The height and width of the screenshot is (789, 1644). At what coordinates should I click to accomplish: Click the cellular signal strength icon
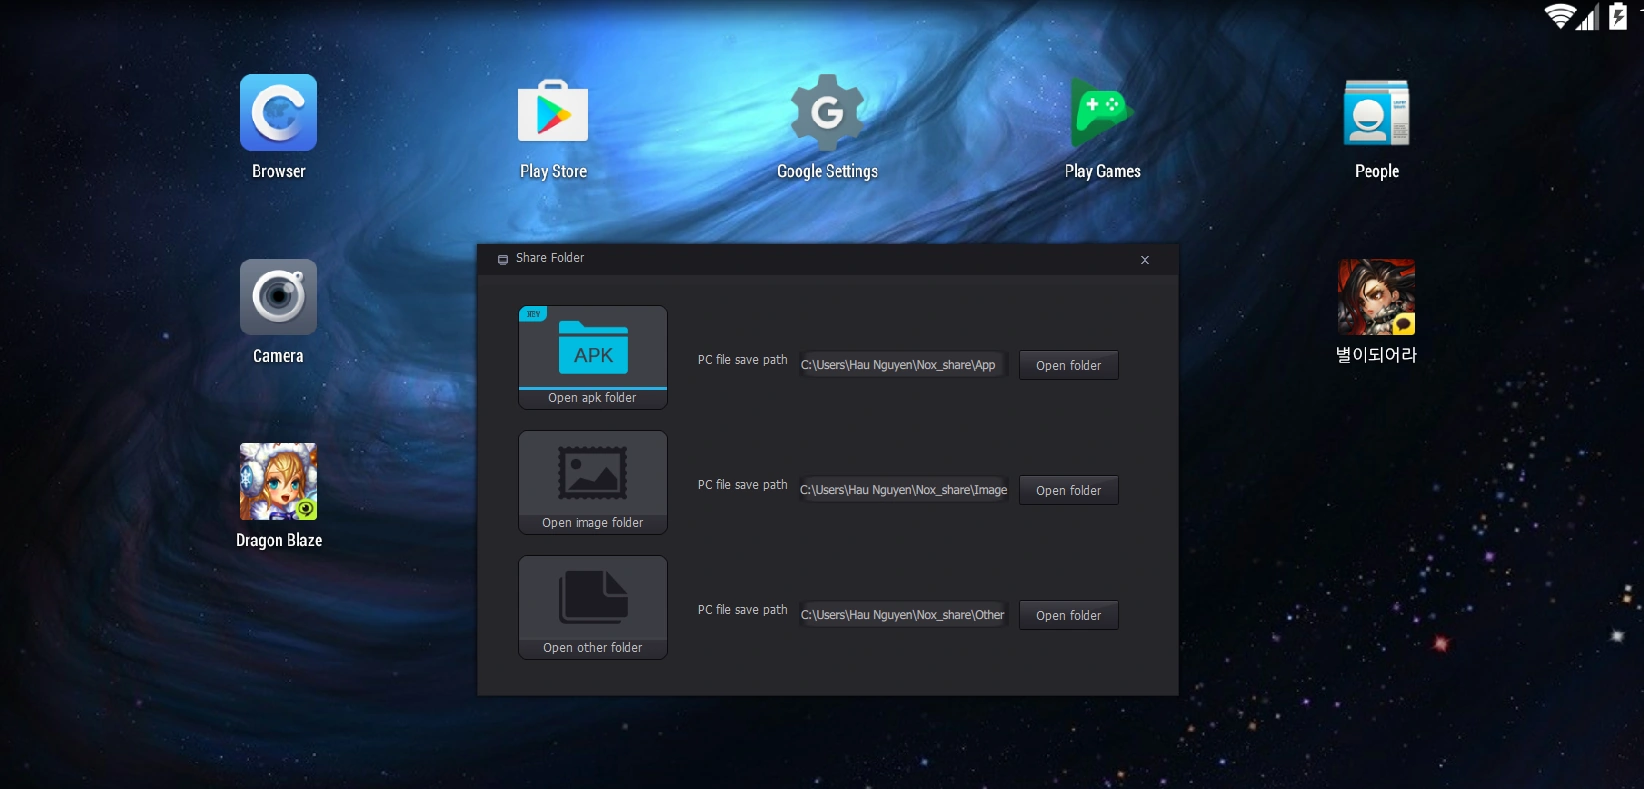click(x=1587, y=16)
